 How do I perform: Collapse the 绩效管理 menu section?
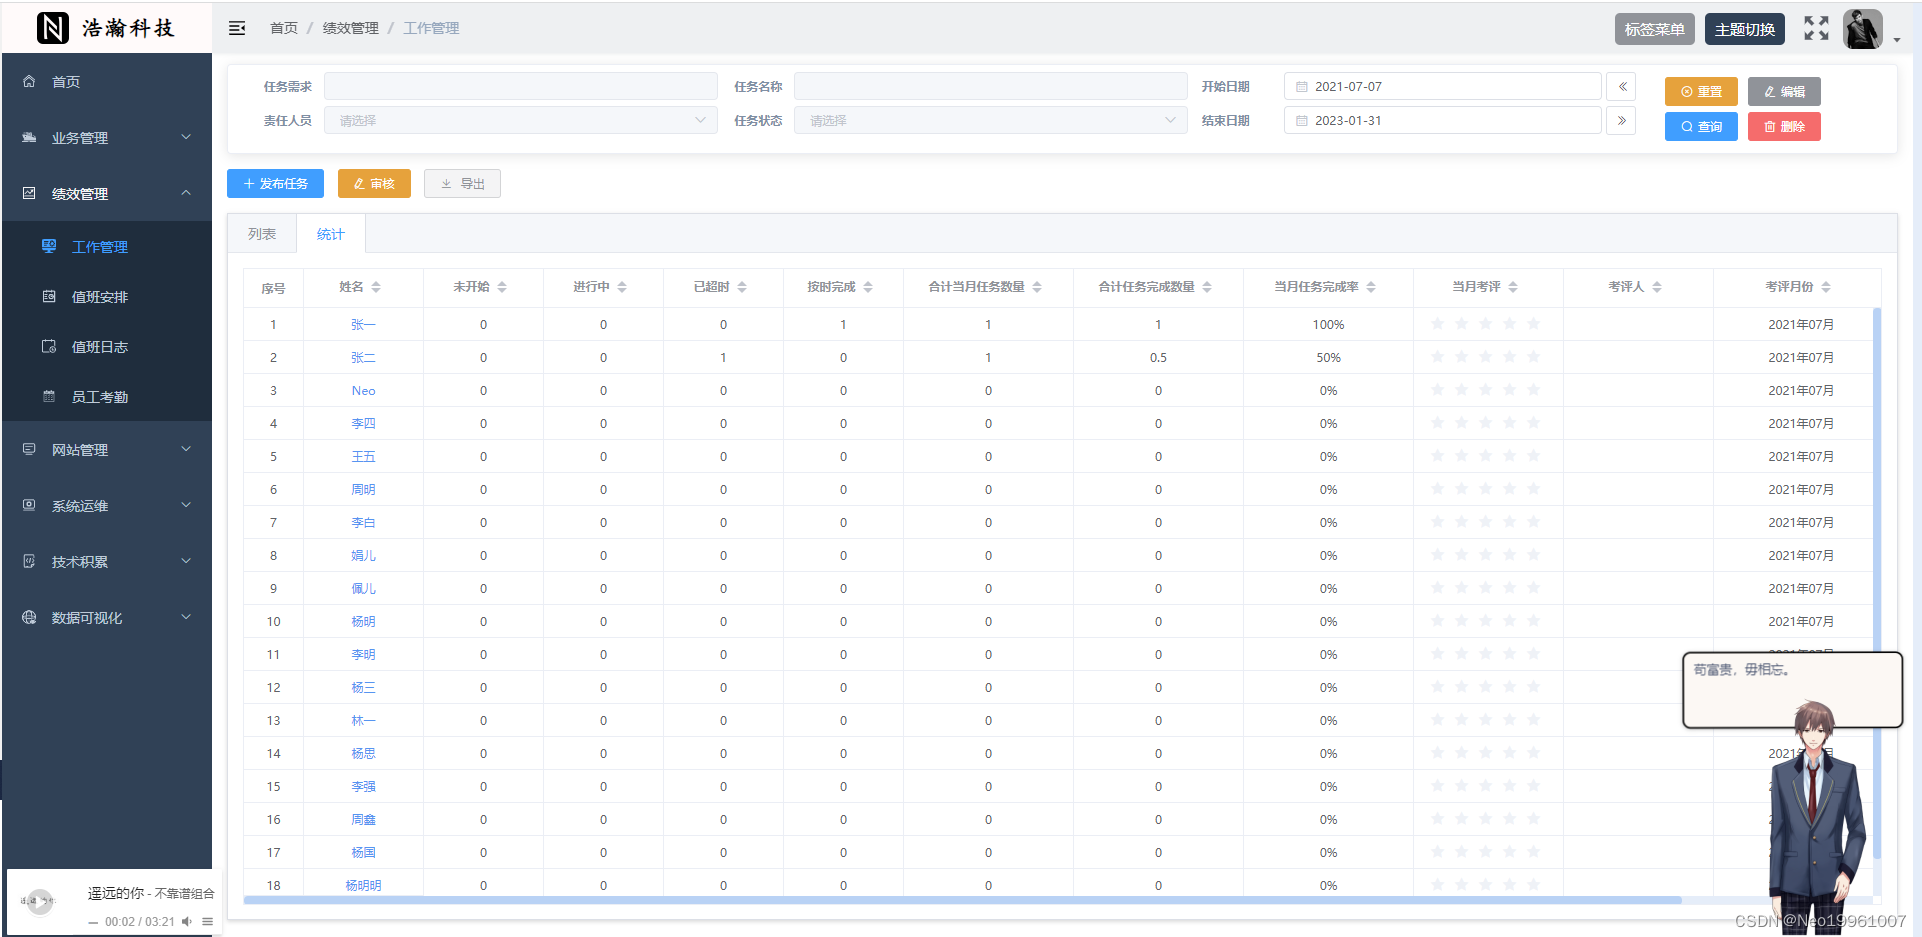point(186,193)
